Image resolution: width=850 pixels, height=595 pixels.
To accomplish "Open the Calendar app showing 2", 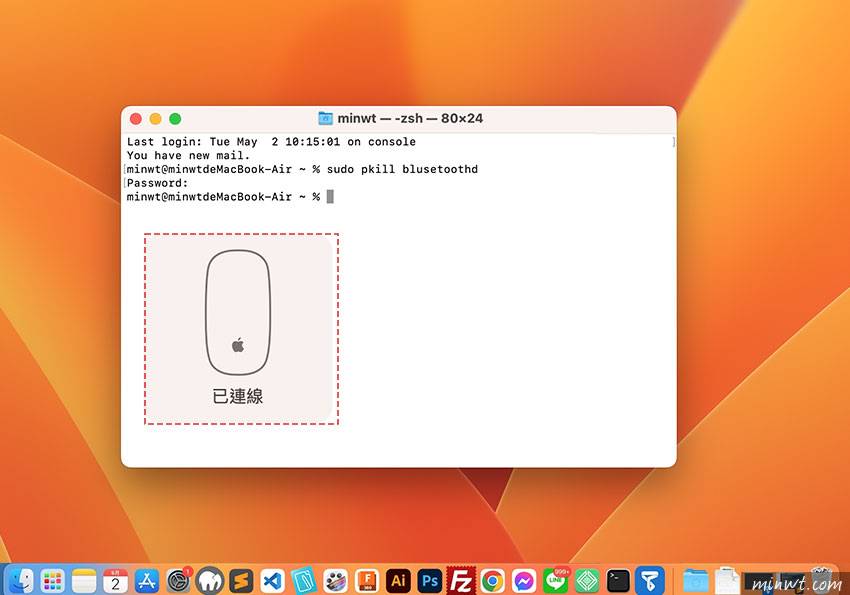I will pyautogui.click(x=115, y=581).
